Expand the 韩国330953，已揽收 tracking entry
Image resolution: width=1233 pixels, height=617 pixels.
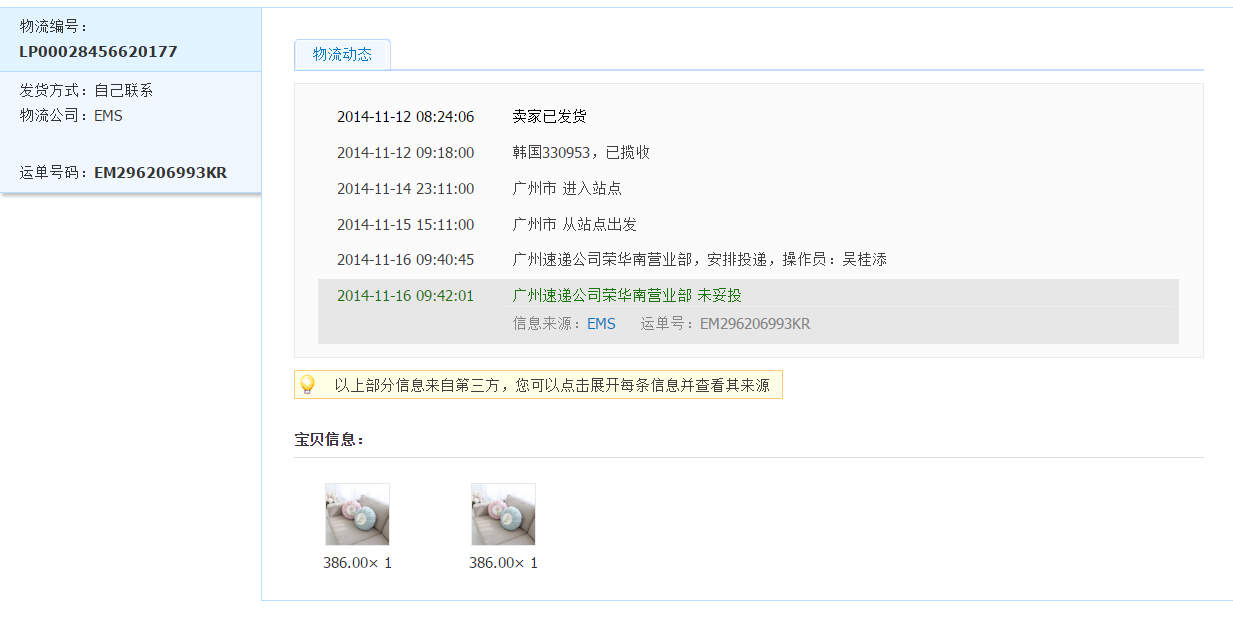(x=581, y=153)
